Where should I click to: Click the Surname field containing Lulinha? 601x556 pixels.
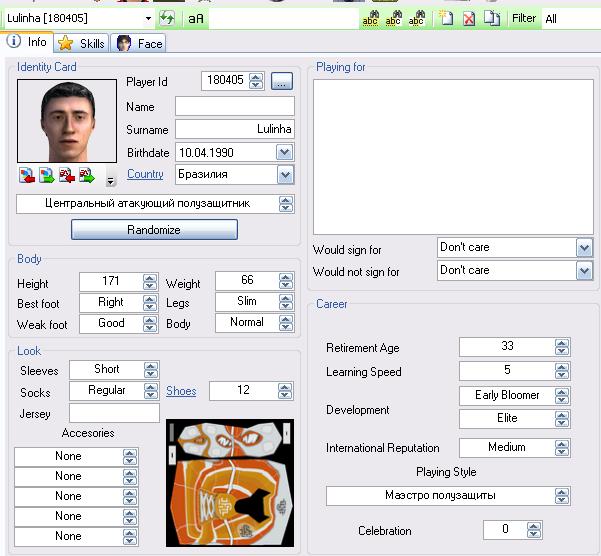coord(235,129)
